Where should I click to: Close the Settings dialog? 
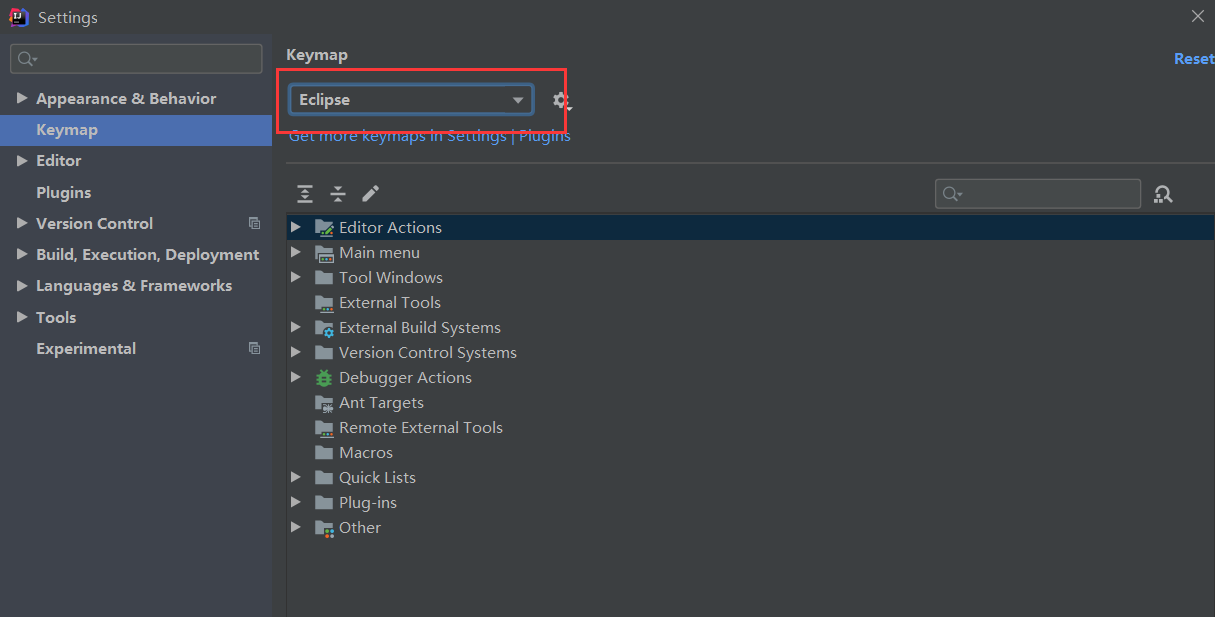point(1197,17)
